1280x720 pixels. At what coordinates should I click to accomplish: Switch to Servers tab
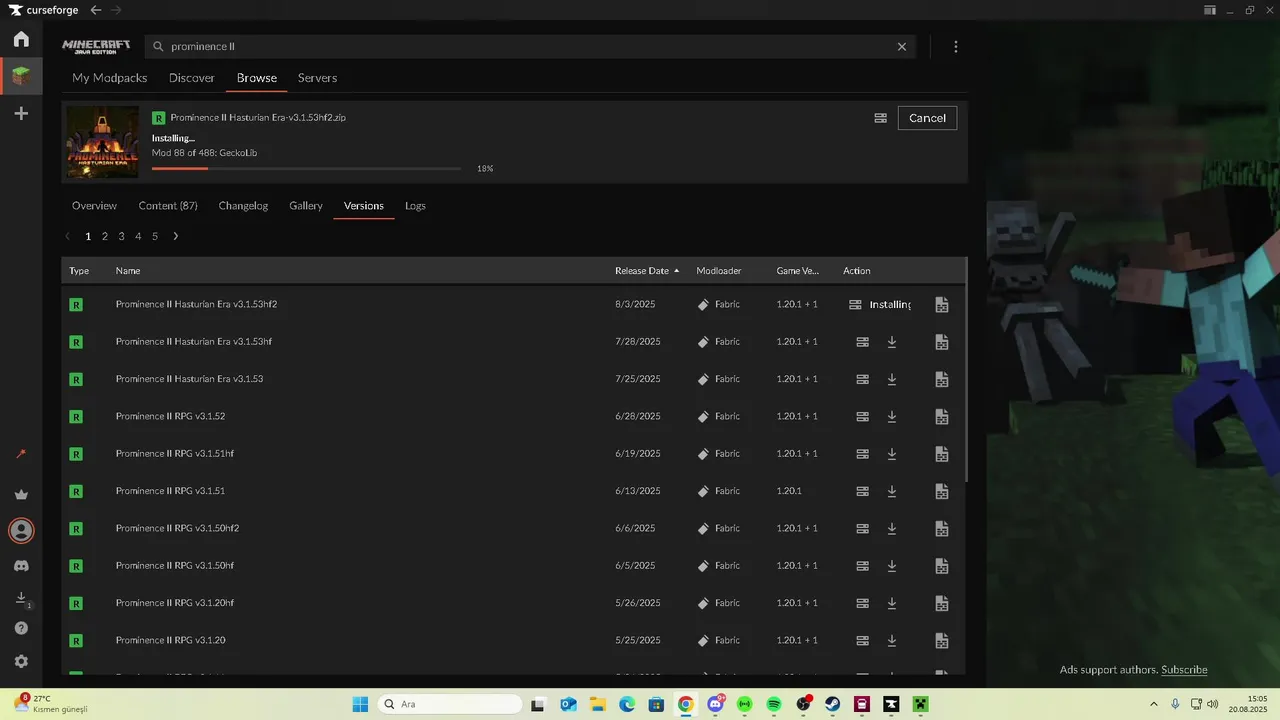317,78
